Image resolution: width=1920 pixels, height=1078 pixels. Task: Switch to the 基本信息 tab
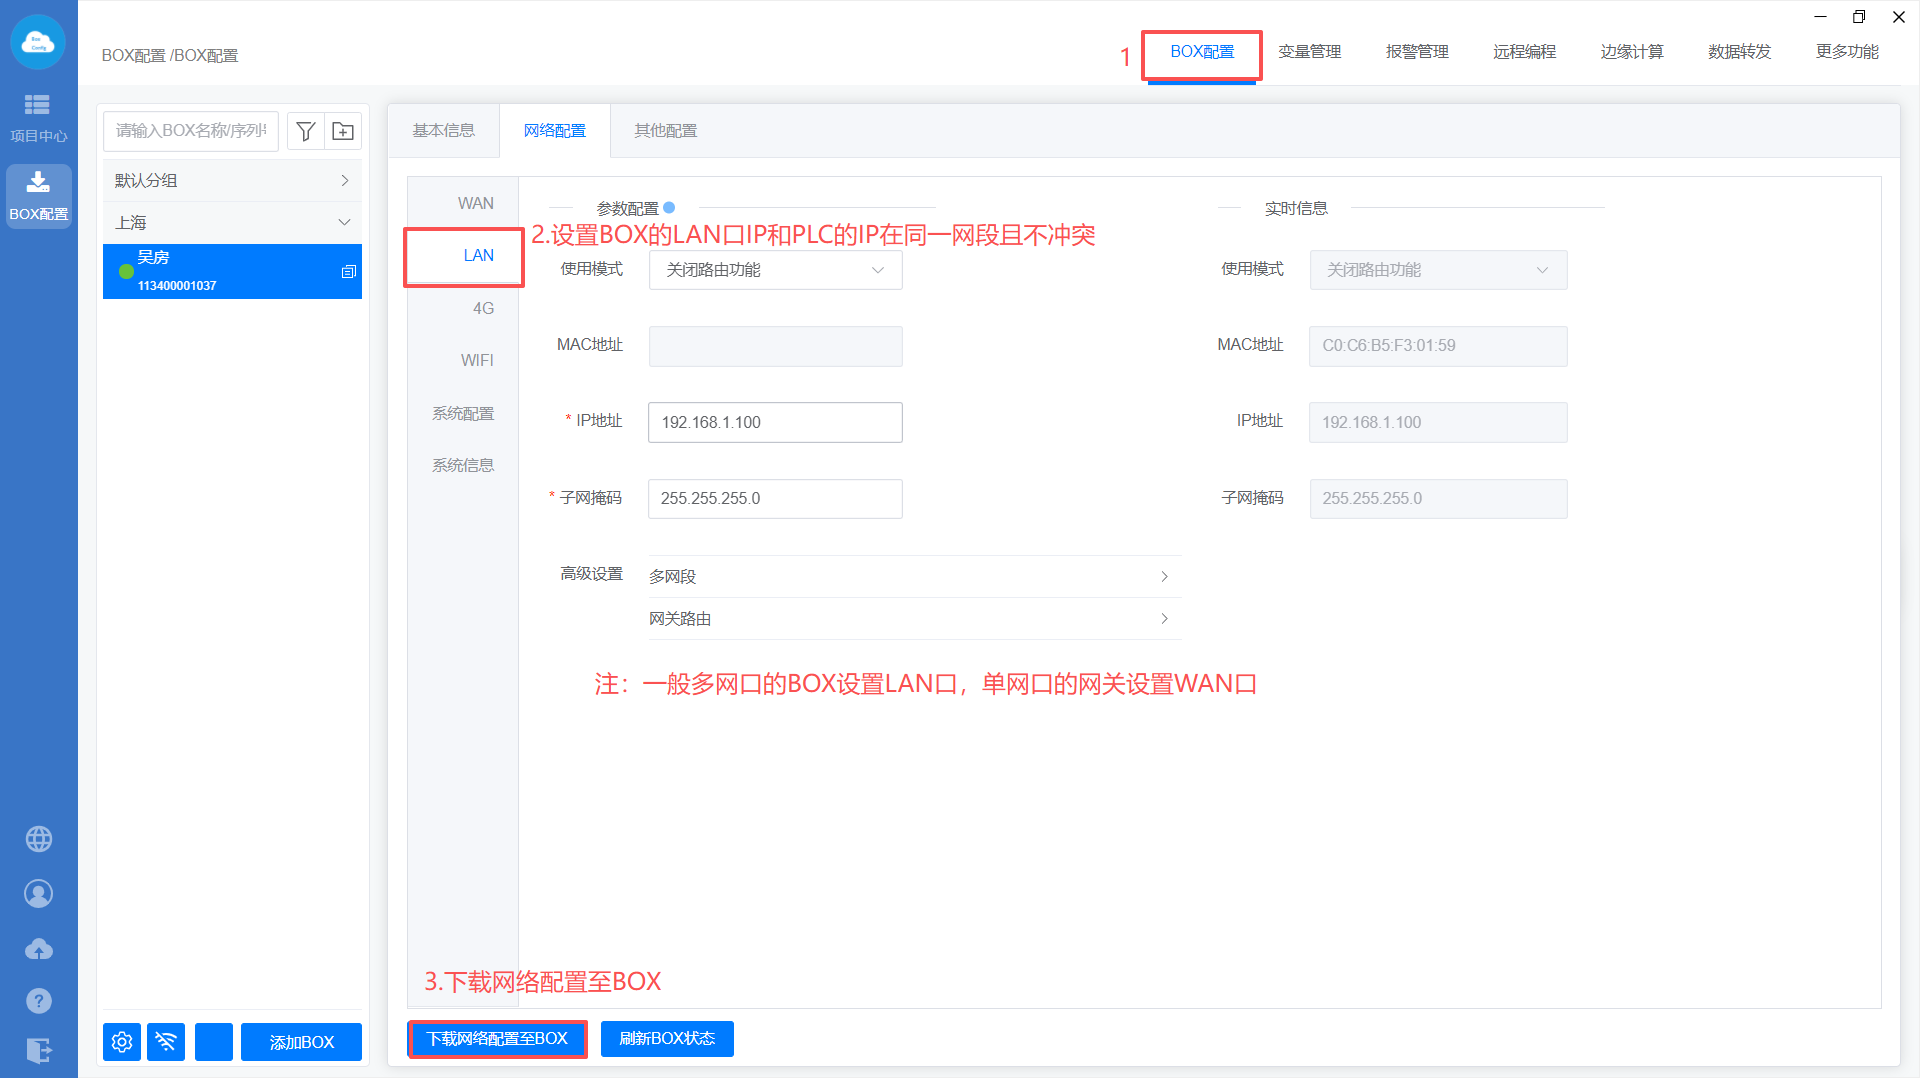click(x=443, y=131)
